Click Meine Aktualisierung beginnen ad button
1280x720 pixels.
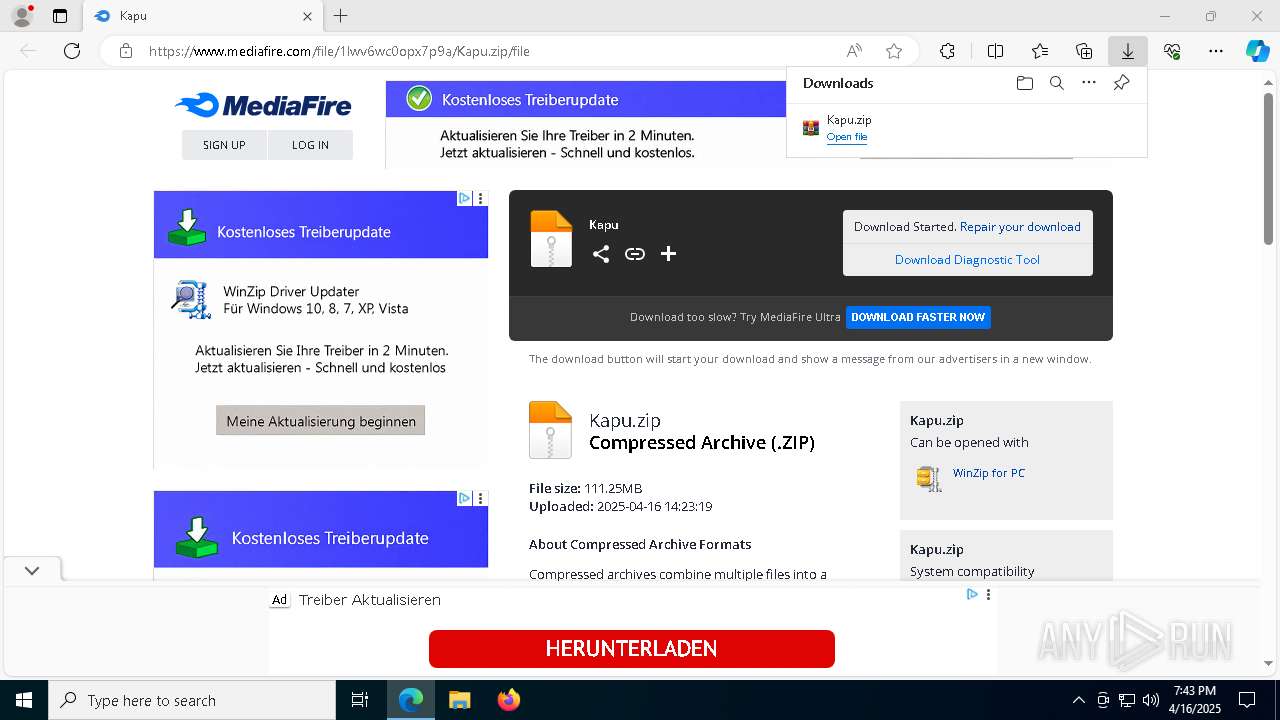(321, 421)
